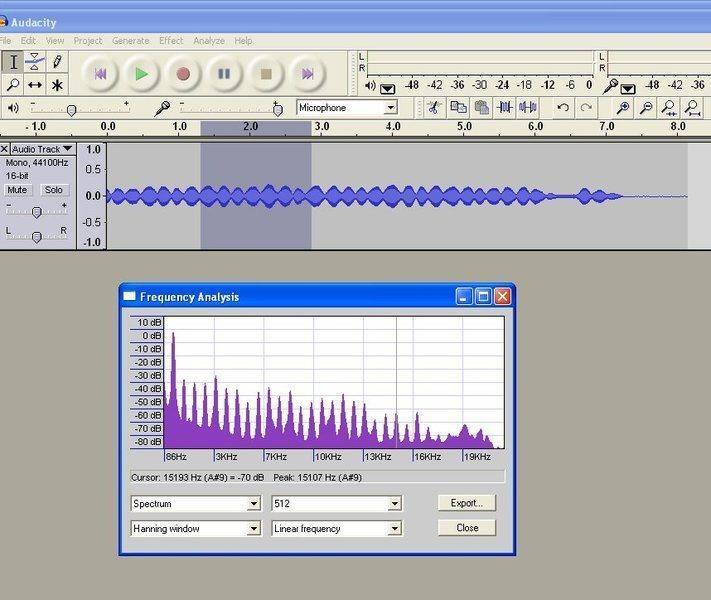Adjust the track gain slider
This screenshot has height=600, width=711.
point(37,212)
